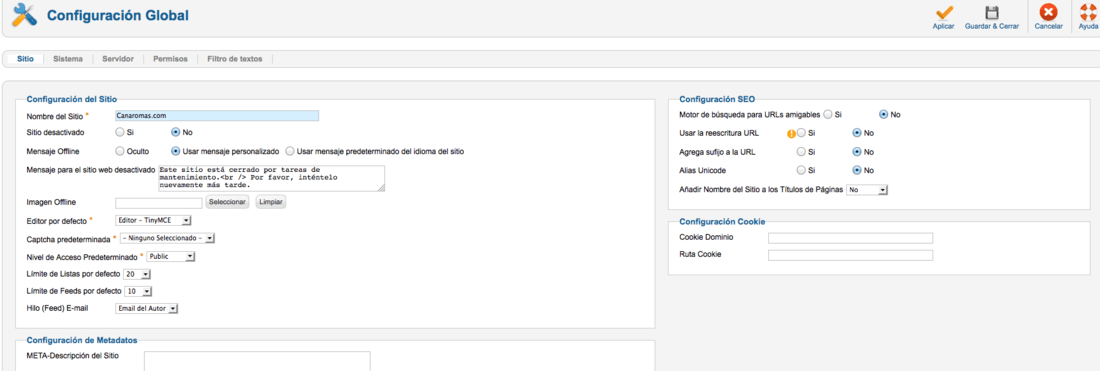This screenshot has width=1100, height=371.
Task: Open the Filtro de textos tab
Action: [235, 60]
